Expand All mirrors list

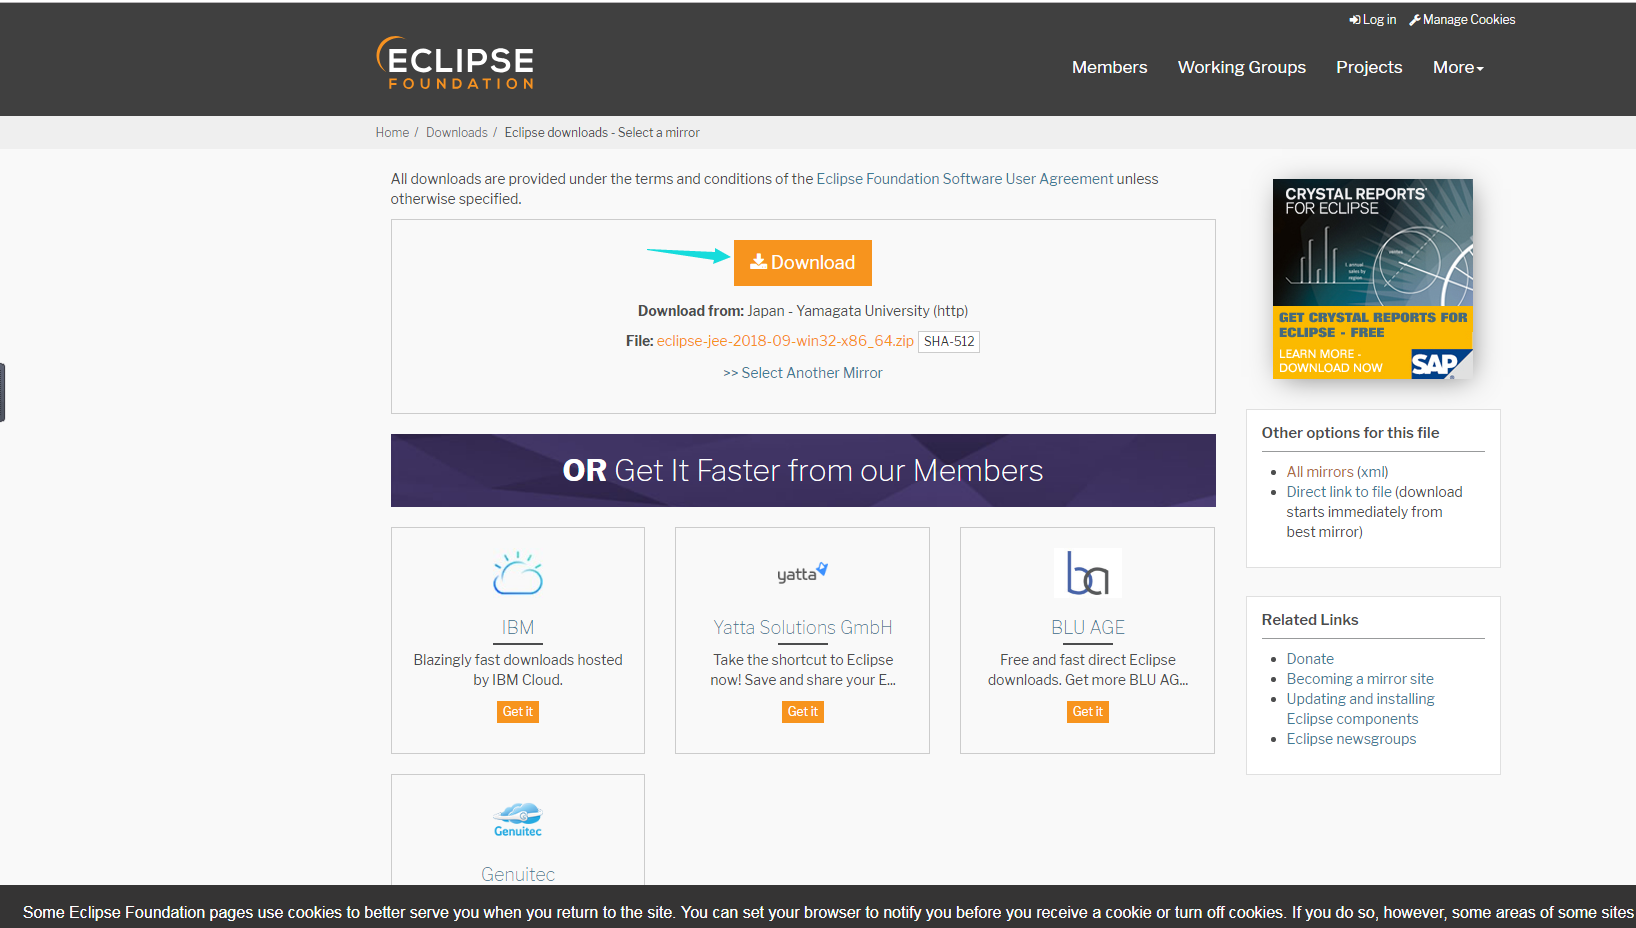click(x=1320, y=471)
